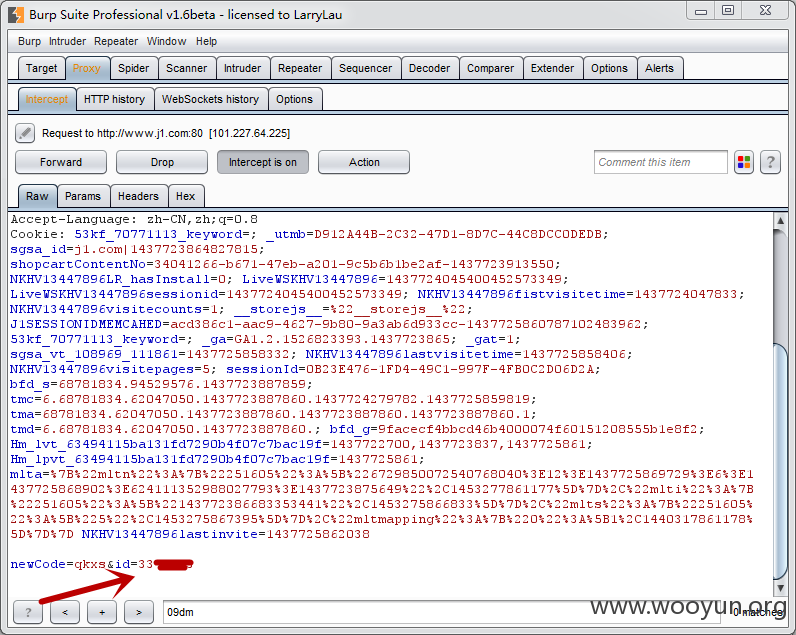Click the scrollbar down arrow
This screenshot has width=796, height=635.
780,588
